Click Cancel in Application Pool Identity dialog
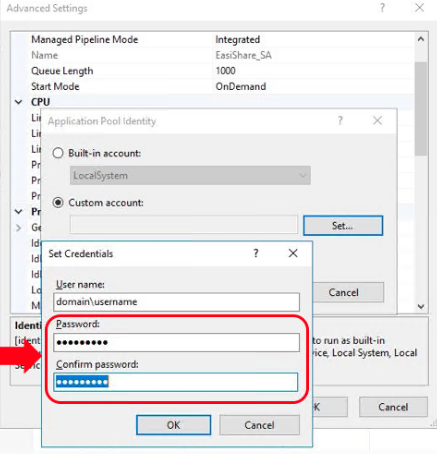This screenshot has width=437, height=454. tap(344, 292)
